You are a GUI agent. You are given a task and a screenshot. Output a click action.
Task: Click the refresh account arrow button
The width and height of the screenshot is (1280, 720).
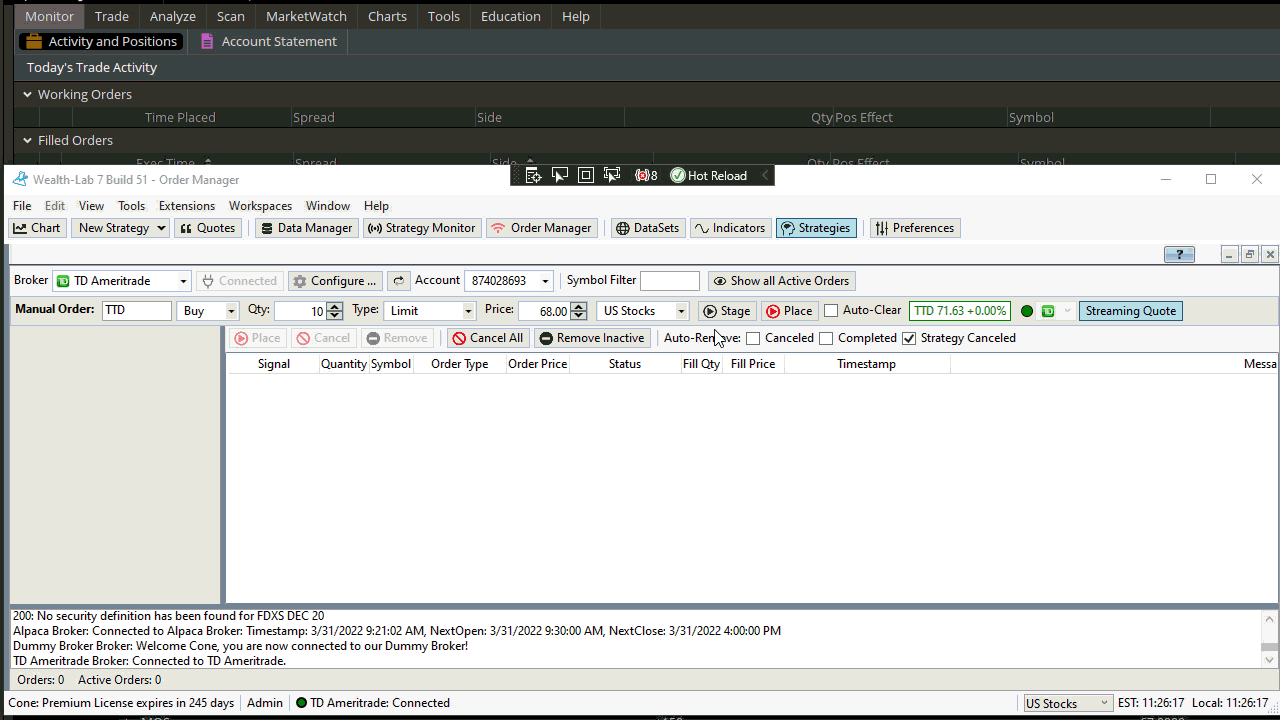[398, 281]
